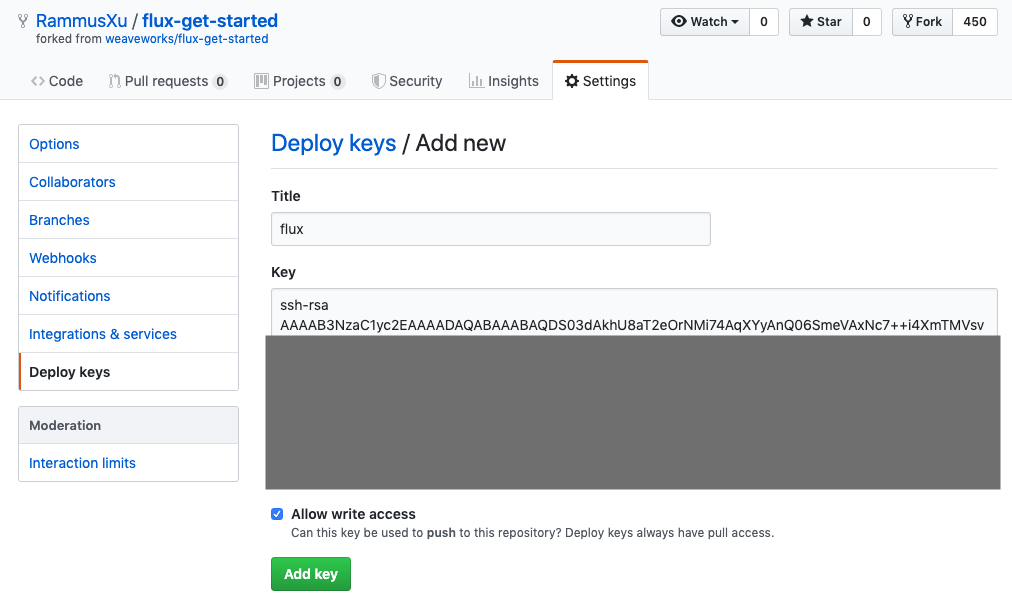The height and width of the screenshot is (606, 1012).
Task: Click the Code tab brackets icon
Action: [38, 81]
